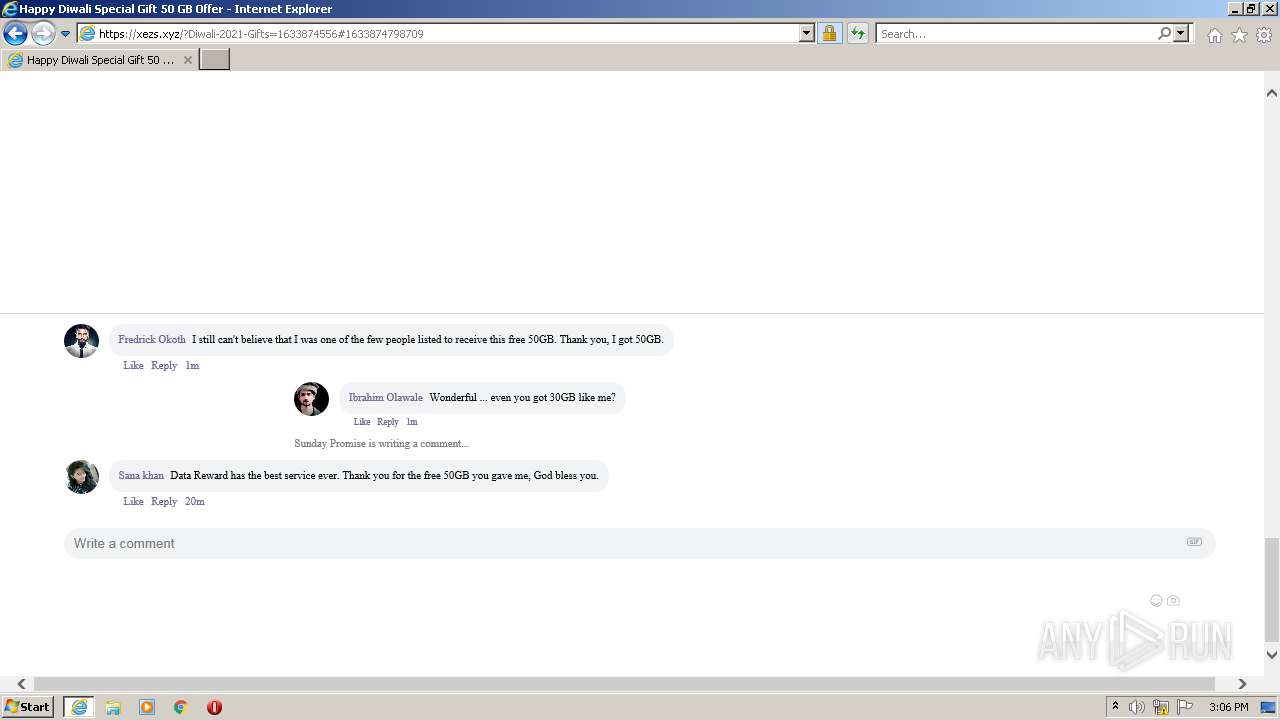The image size is (1280, 720).
Task: Click the 3:06 PM system clock
Action: [1228, 707]
